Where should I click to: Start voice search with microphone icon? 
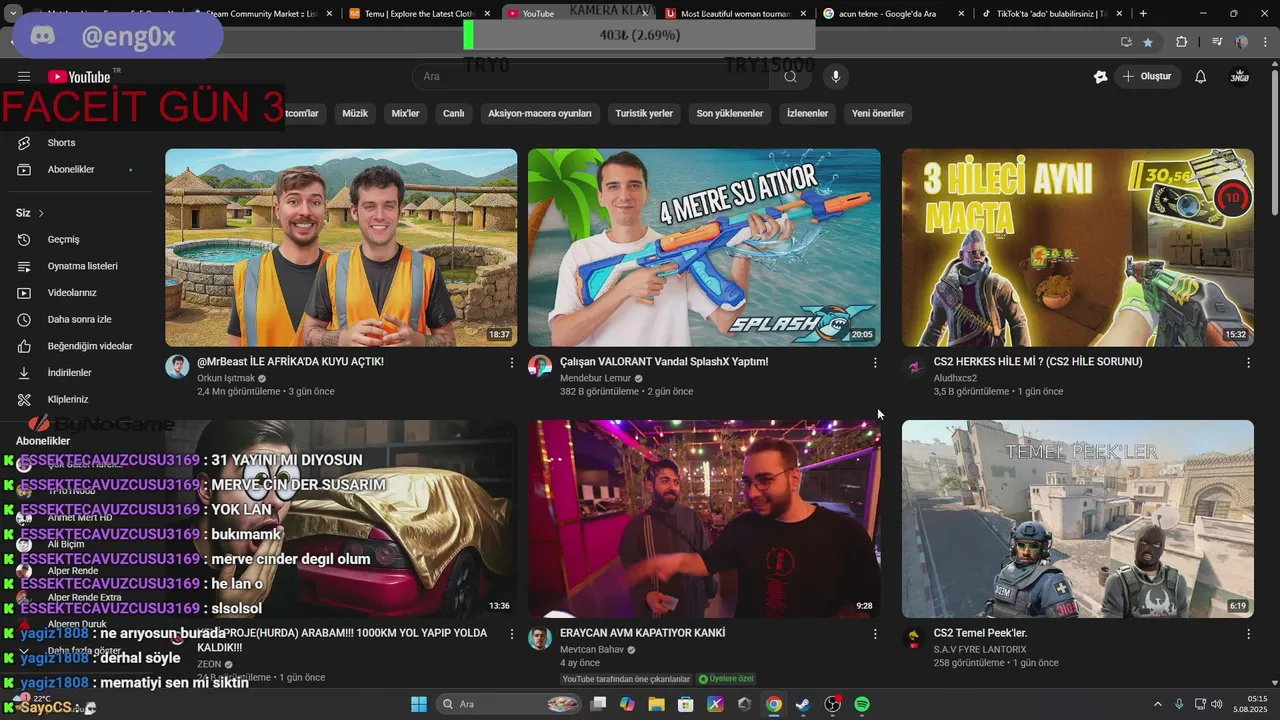coord(836,76)
